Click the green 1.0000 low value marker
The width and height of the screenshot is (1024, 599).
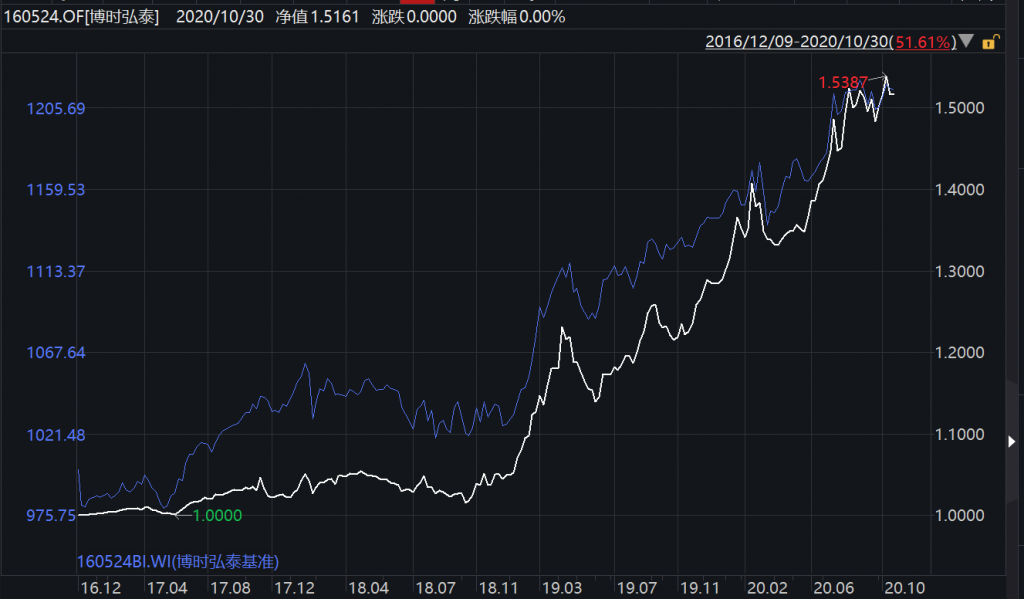(215, 515)
